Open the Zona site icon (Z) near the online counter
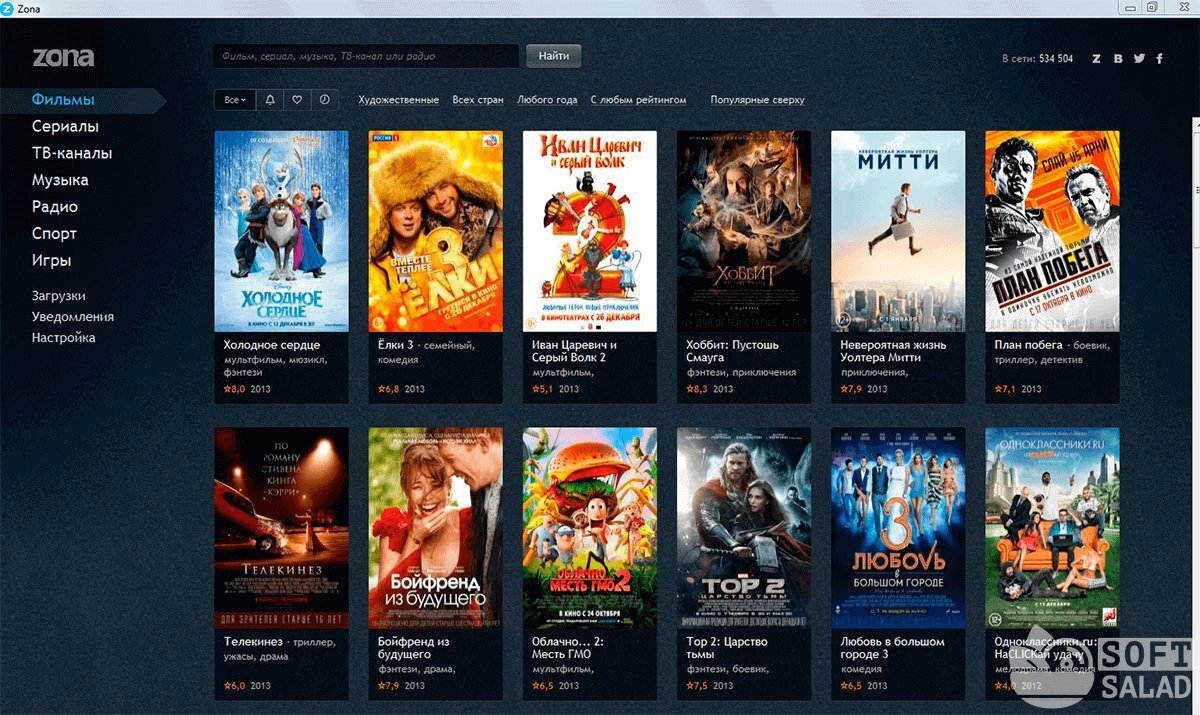Viewport: 1200px width, 715px height. pos(1096,59)
